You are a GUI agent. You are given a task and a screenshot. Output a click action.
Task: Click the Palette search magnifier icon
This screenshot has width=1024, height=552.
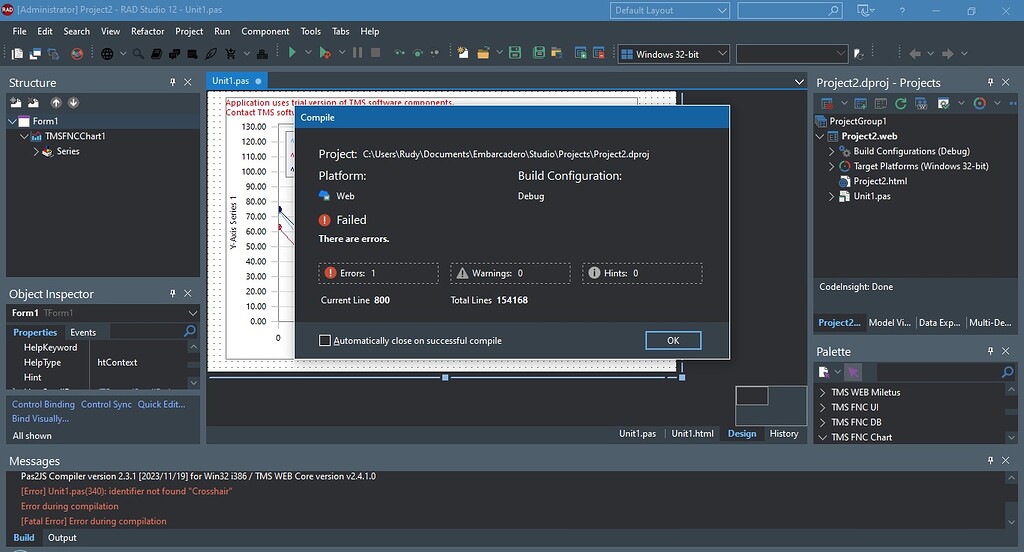pyautogui.click(x=1007, y=372)
